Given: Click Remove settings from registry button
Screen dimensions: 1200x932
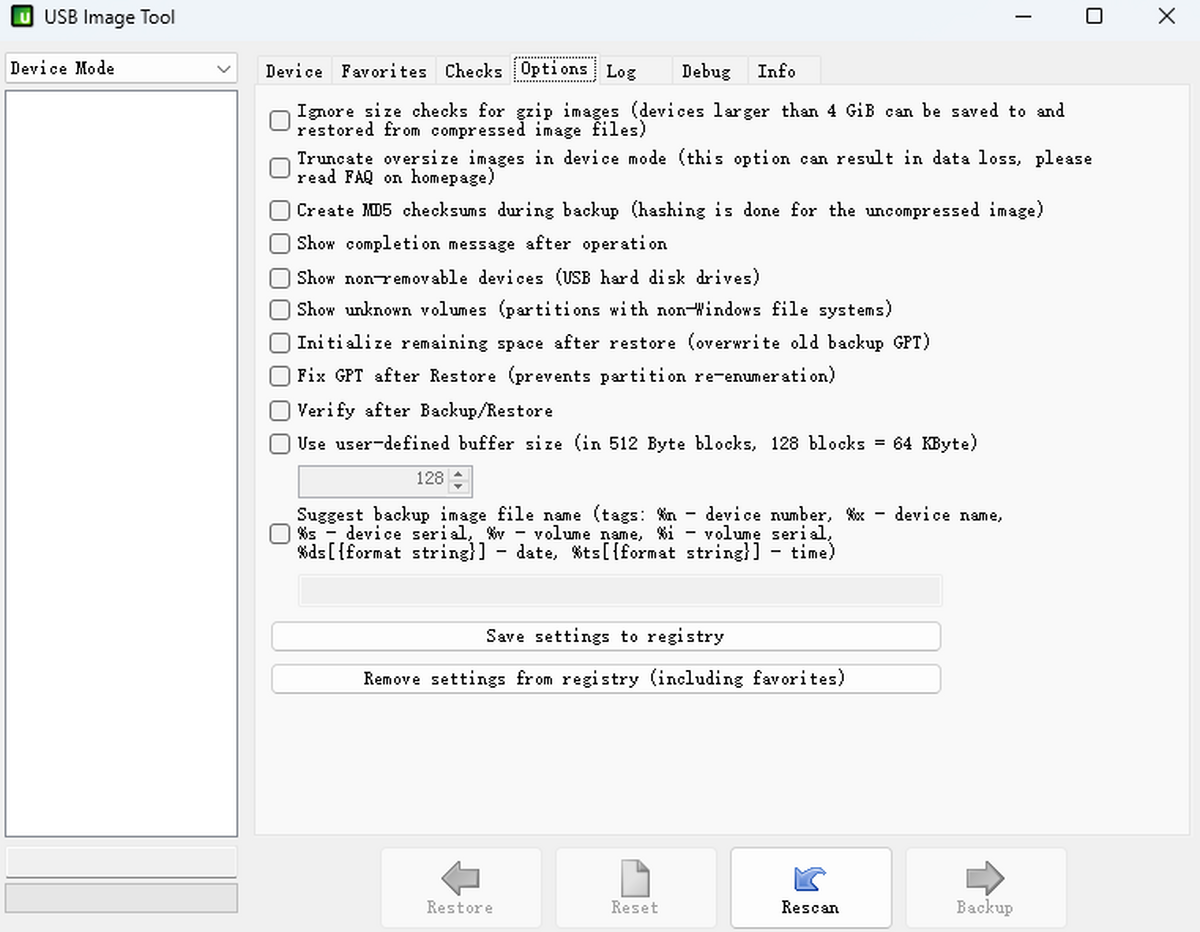Looking at the screenshot, I should click(606, 679).
